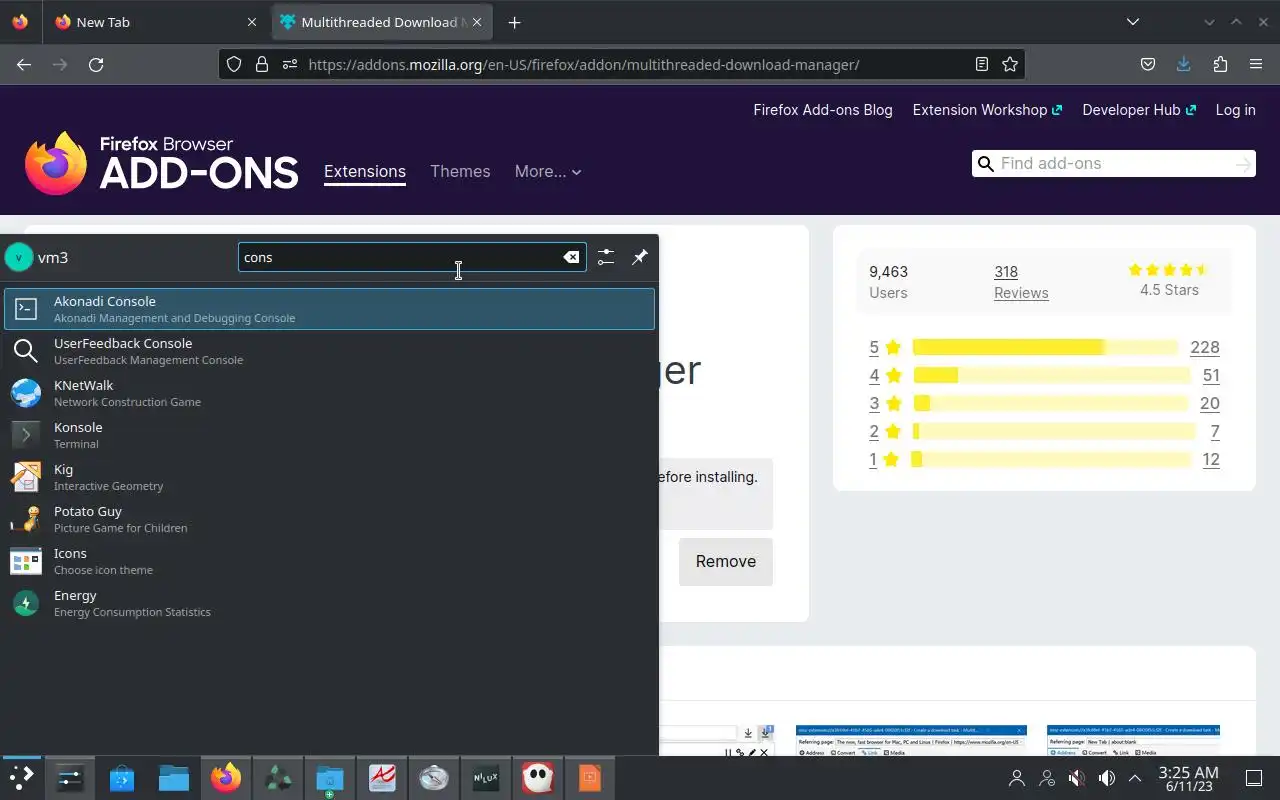Viewport: 1280px width, 800px height.
Task: Click Log in link
Action: coord(1235,110)
